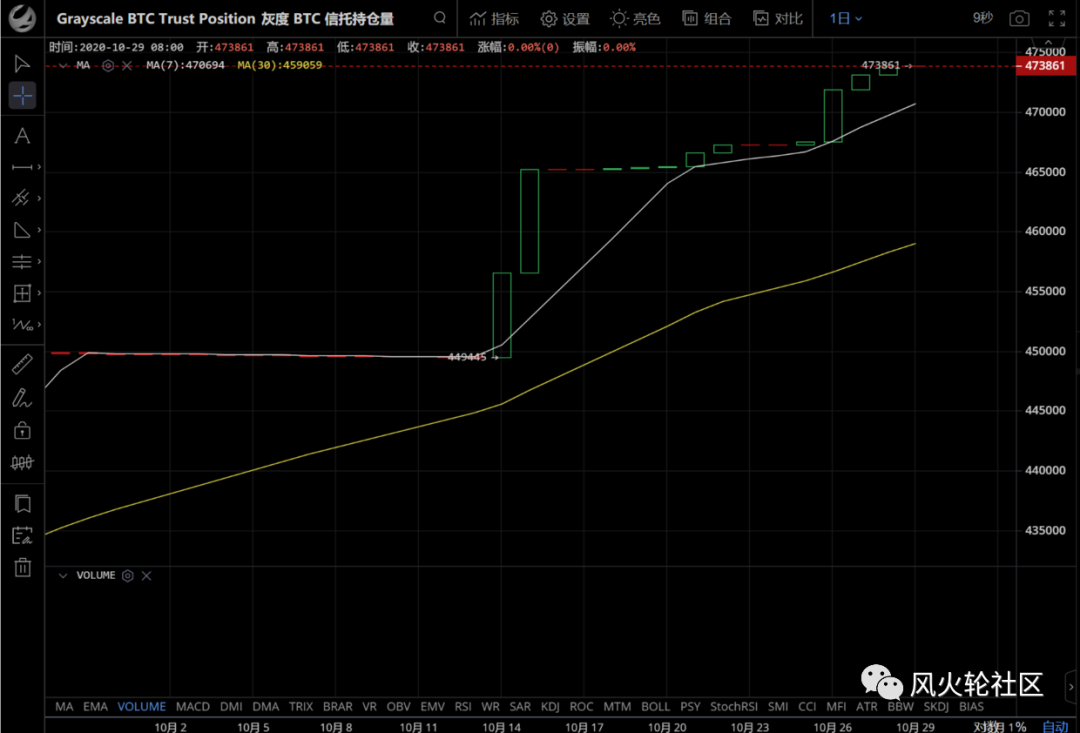Open MA indicator settings gear
Image resolution: width=1080 pixels, height=733 pixels.
click(x=108, y=65)
